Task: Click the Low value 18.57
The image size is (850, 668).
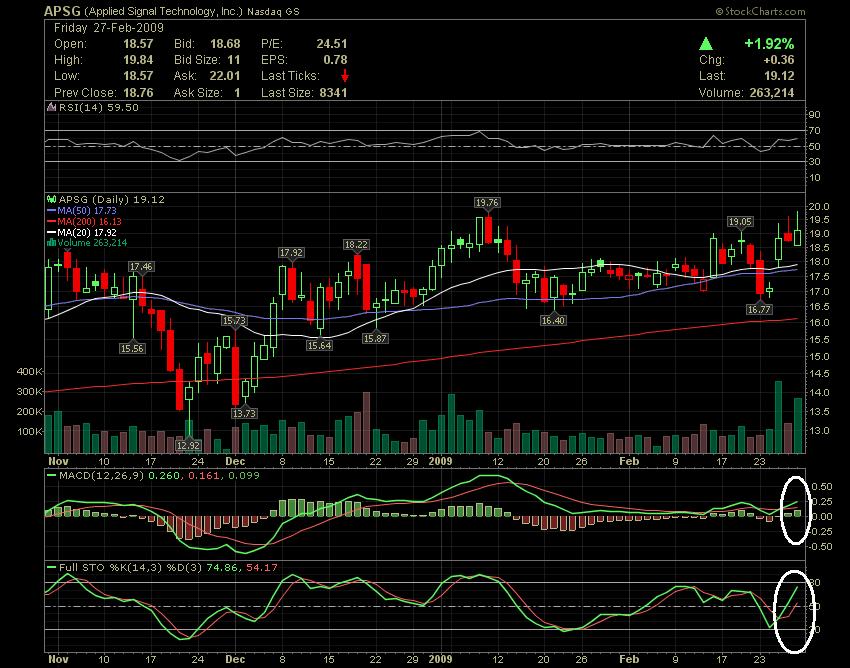Action: tap(138, 76)
